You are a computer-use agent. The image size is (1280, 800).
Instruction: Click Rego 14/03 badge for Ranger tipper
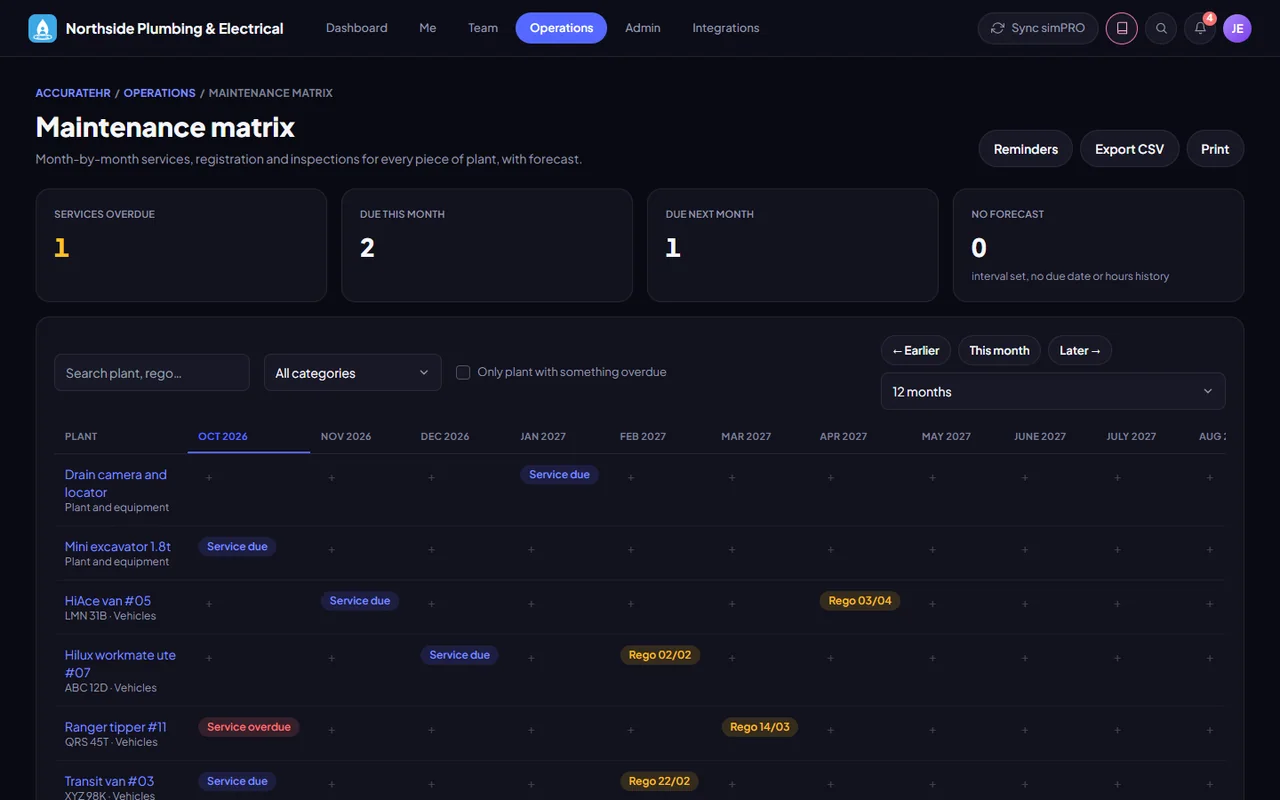click(760, 727)
